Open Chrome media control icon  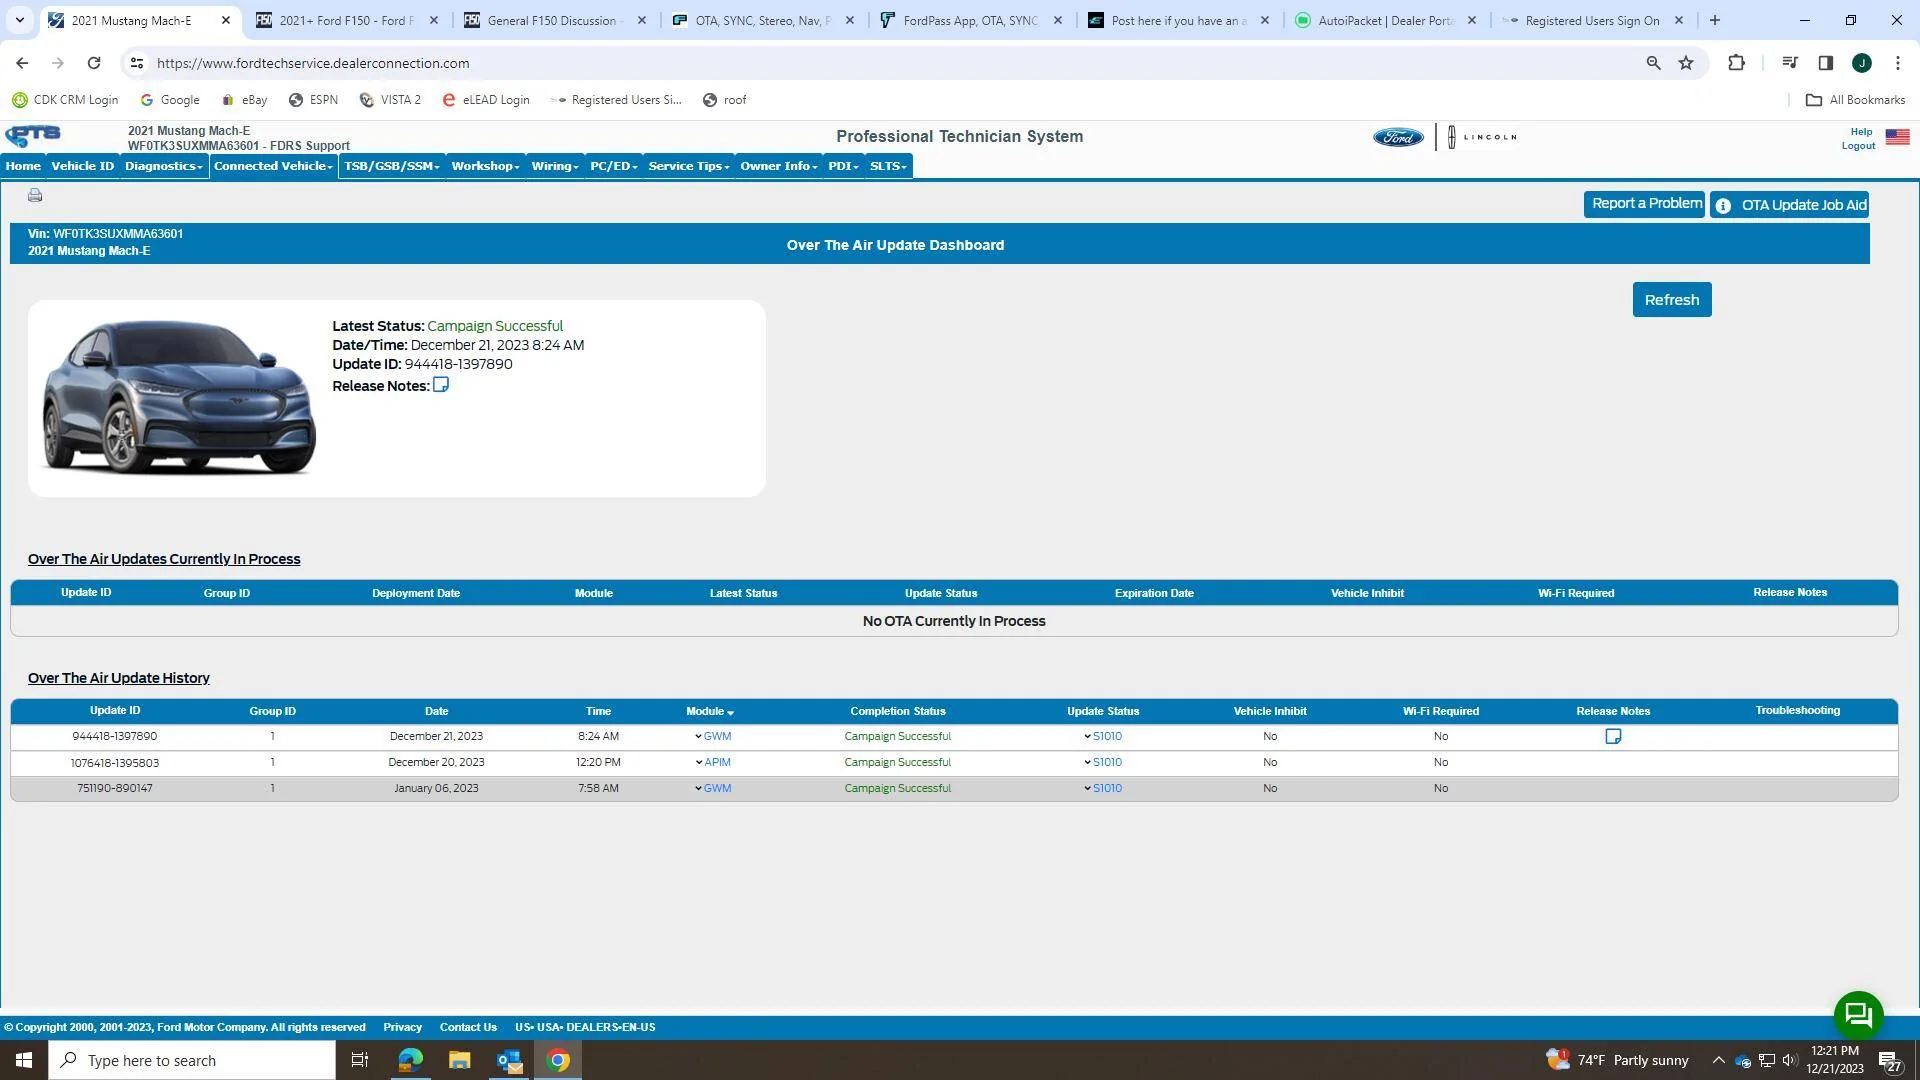[x=1790, y=63]
